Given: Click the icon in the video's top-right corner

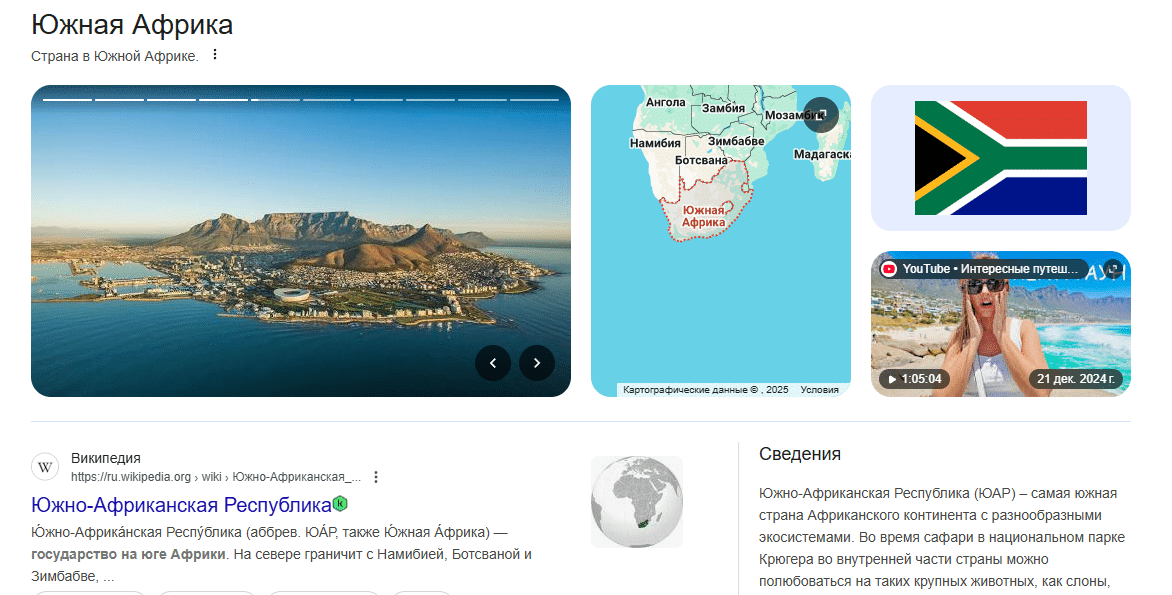Looking at the screenshot, I should click(x=1112, y=269).
